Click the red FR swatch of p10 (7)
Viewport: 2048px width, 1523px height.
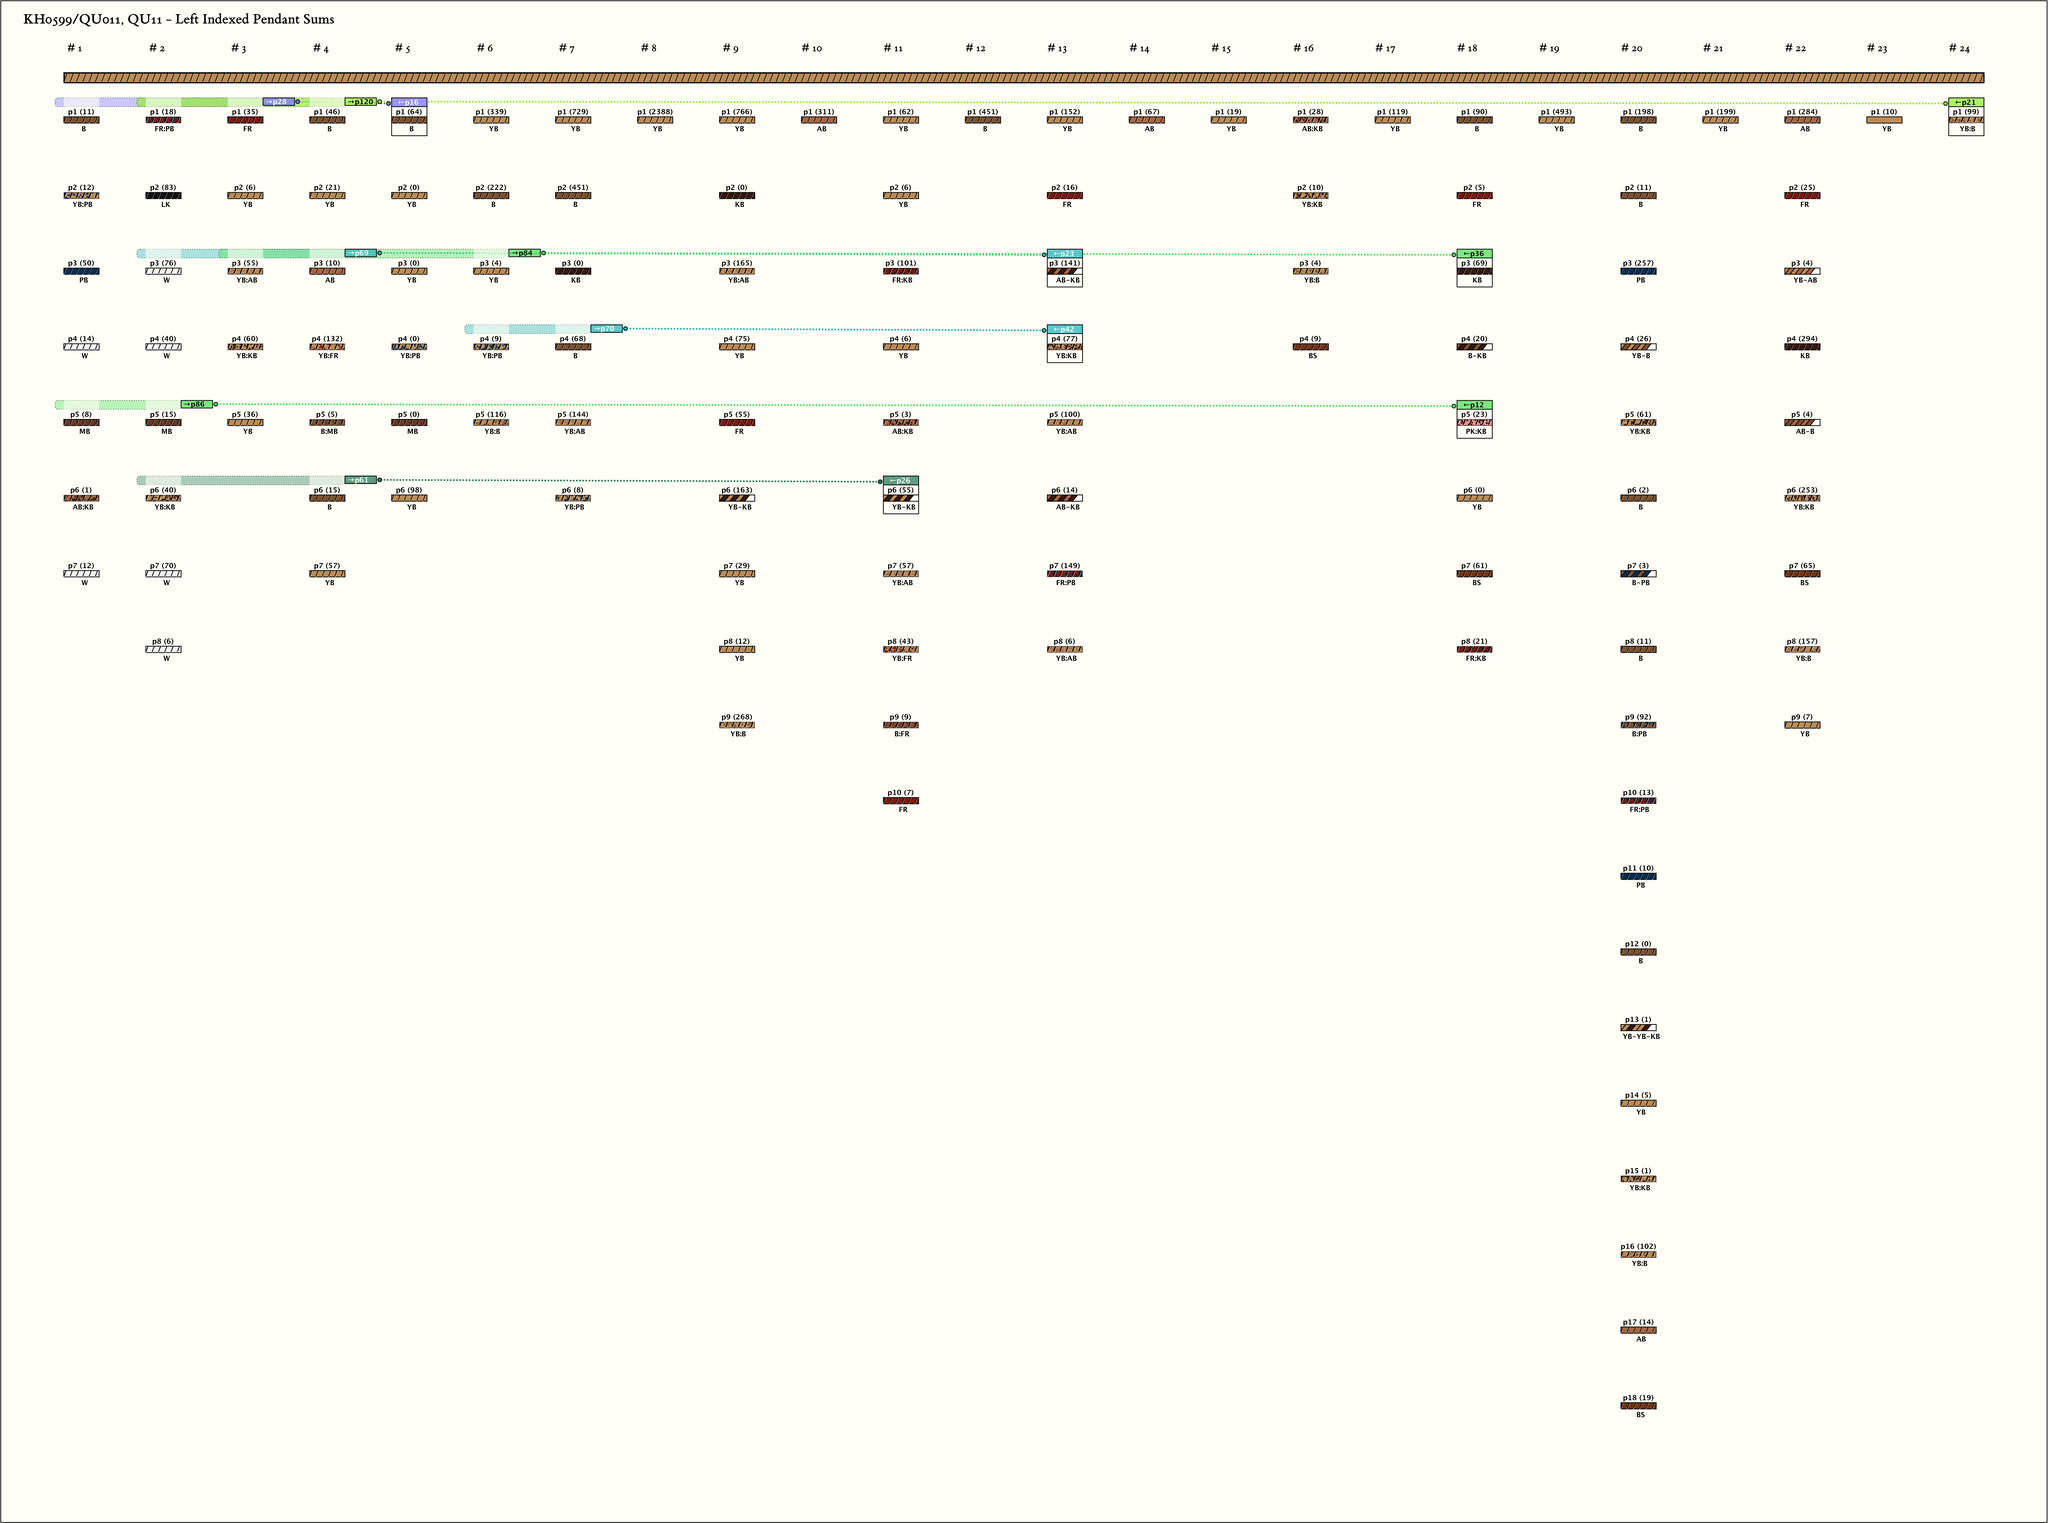click(x=900, y=801)
